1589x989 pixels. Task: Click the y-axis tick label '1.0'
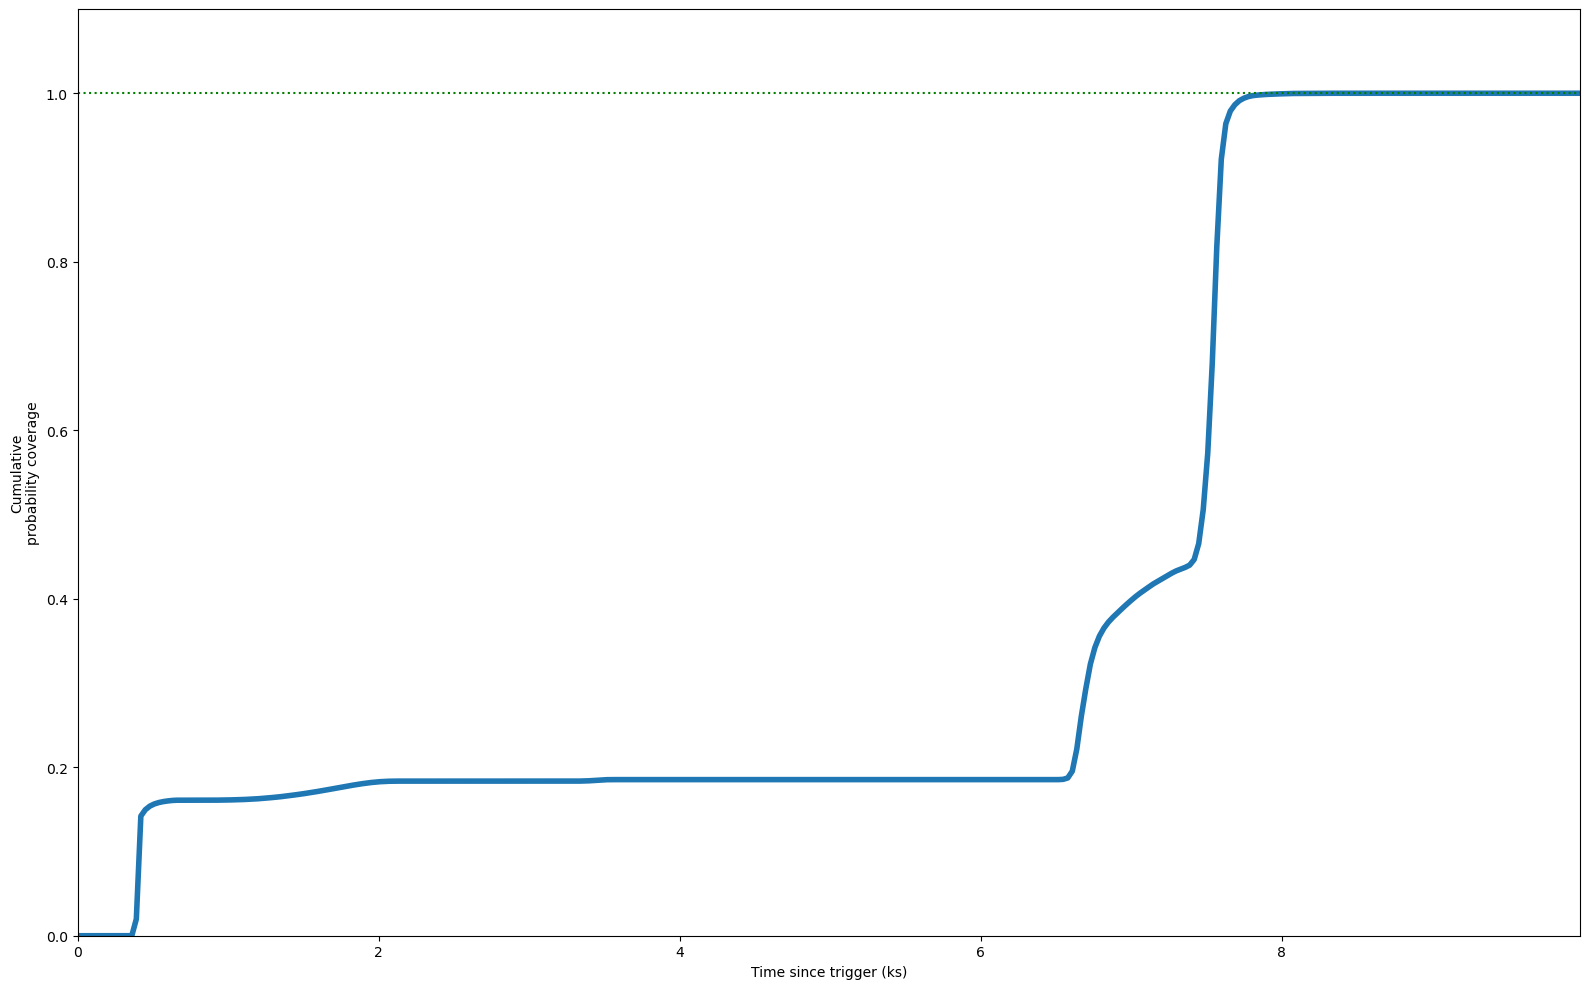[56, 94]
